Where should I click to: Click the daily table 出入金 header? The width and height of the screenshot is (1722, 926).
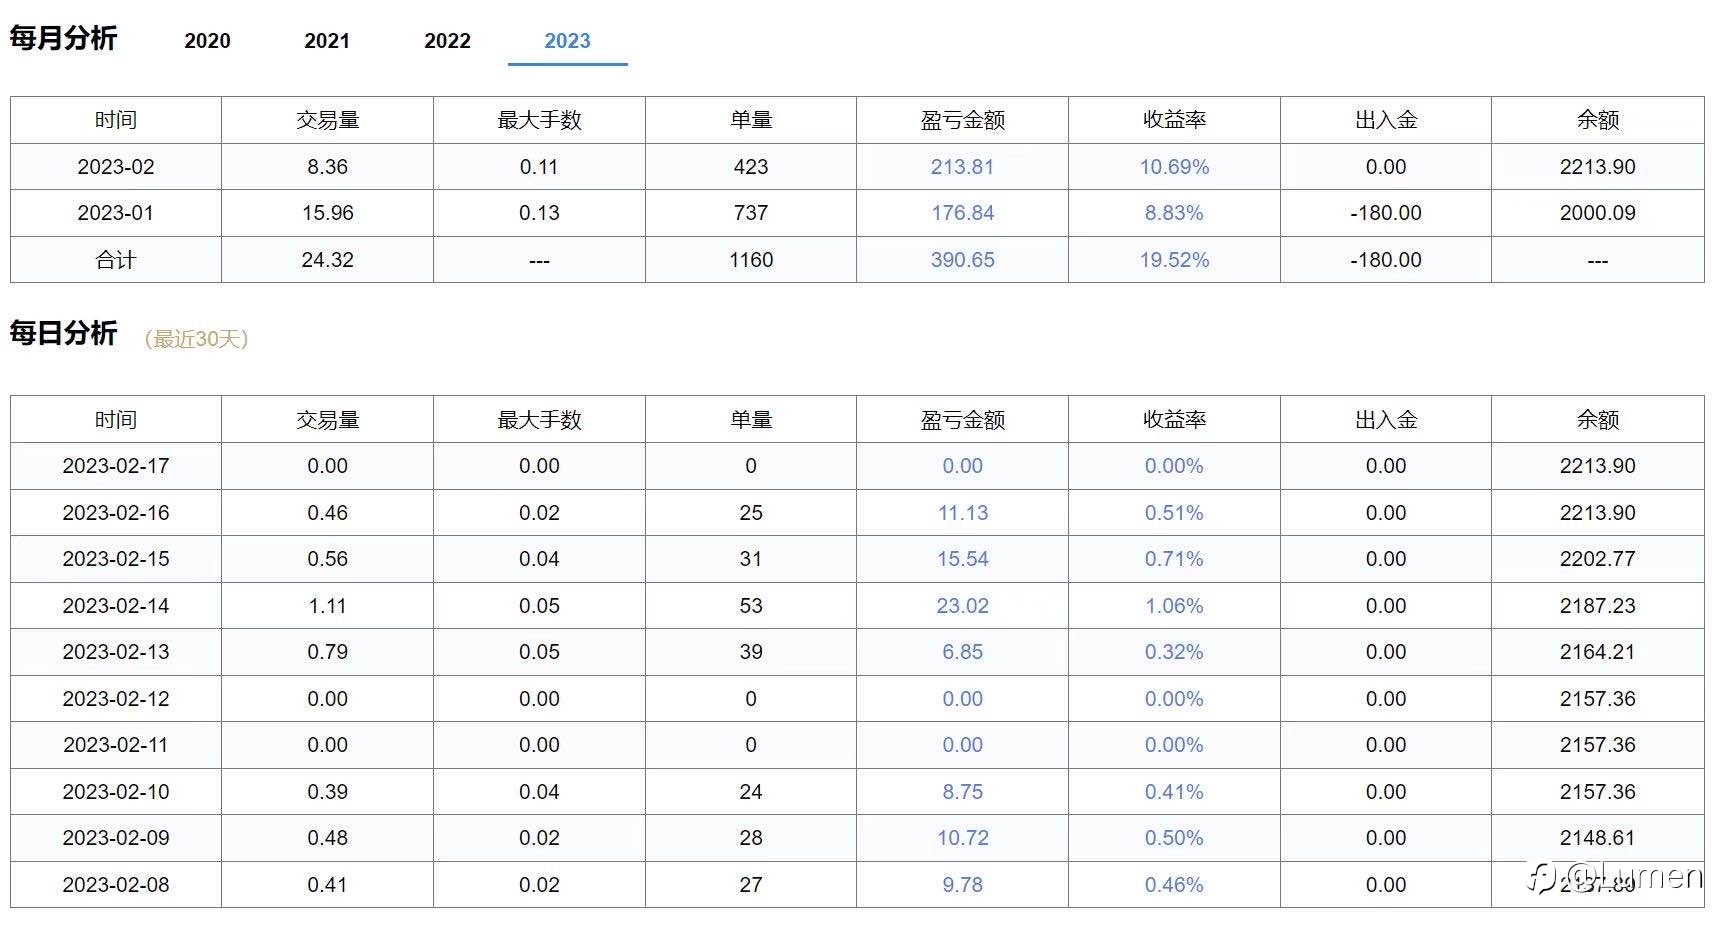pyautogui.click(x=1385, y=420)
